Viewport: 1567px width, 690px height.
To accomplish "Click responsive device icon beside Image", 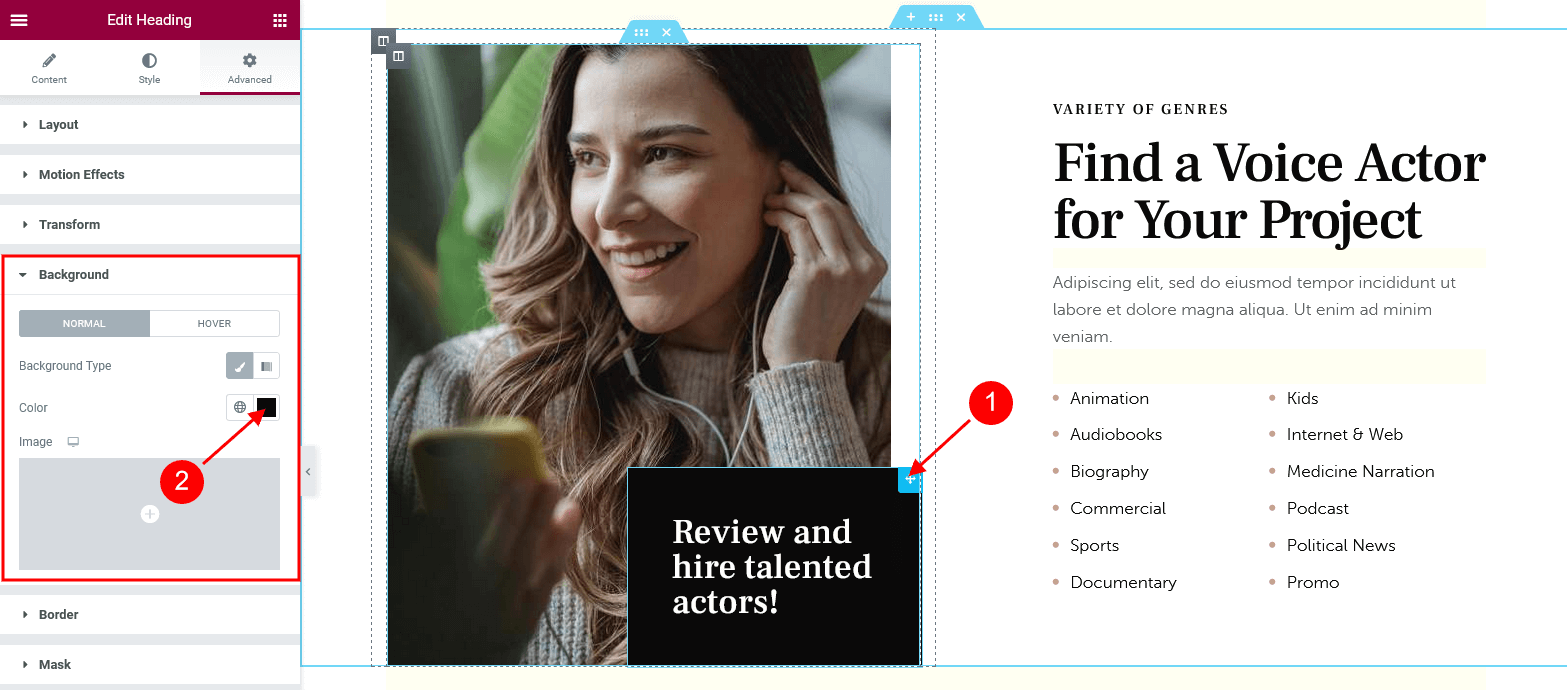I will pos(73,442).
